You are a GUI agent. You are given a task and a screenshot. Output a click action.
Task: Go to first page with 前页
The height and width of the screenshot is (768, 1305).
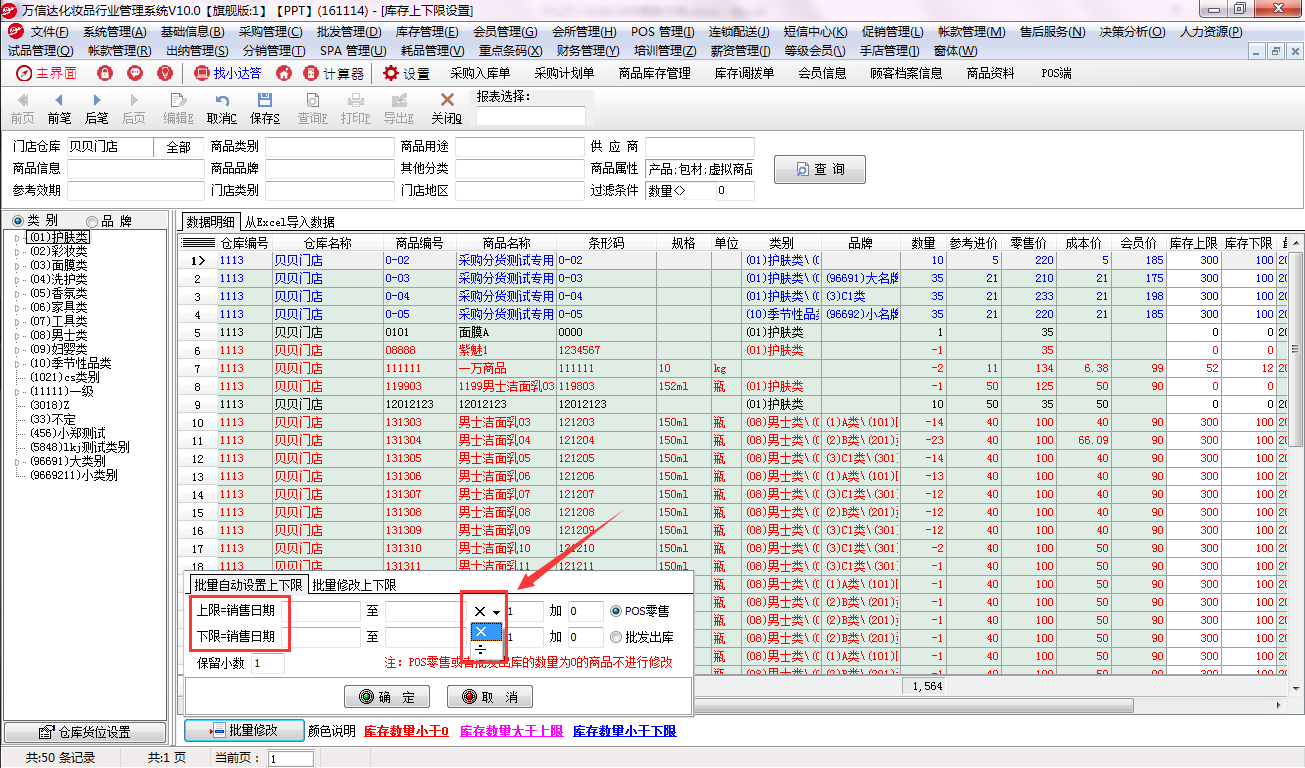[x=23, y=108]
